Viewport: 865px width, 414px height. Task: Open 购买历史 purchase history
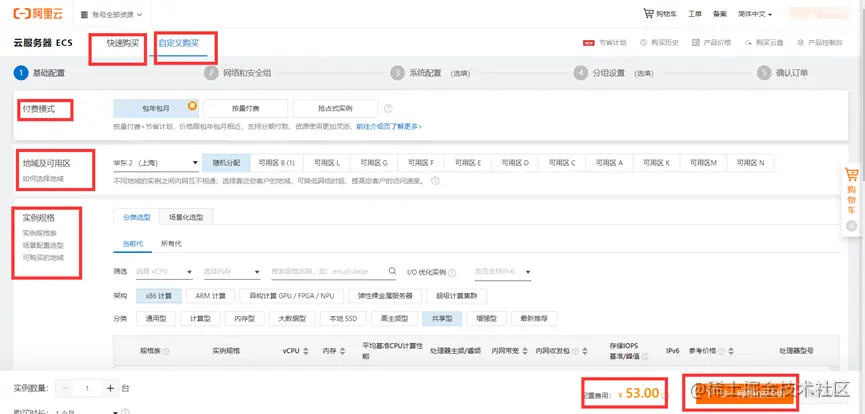pos(659,43)
